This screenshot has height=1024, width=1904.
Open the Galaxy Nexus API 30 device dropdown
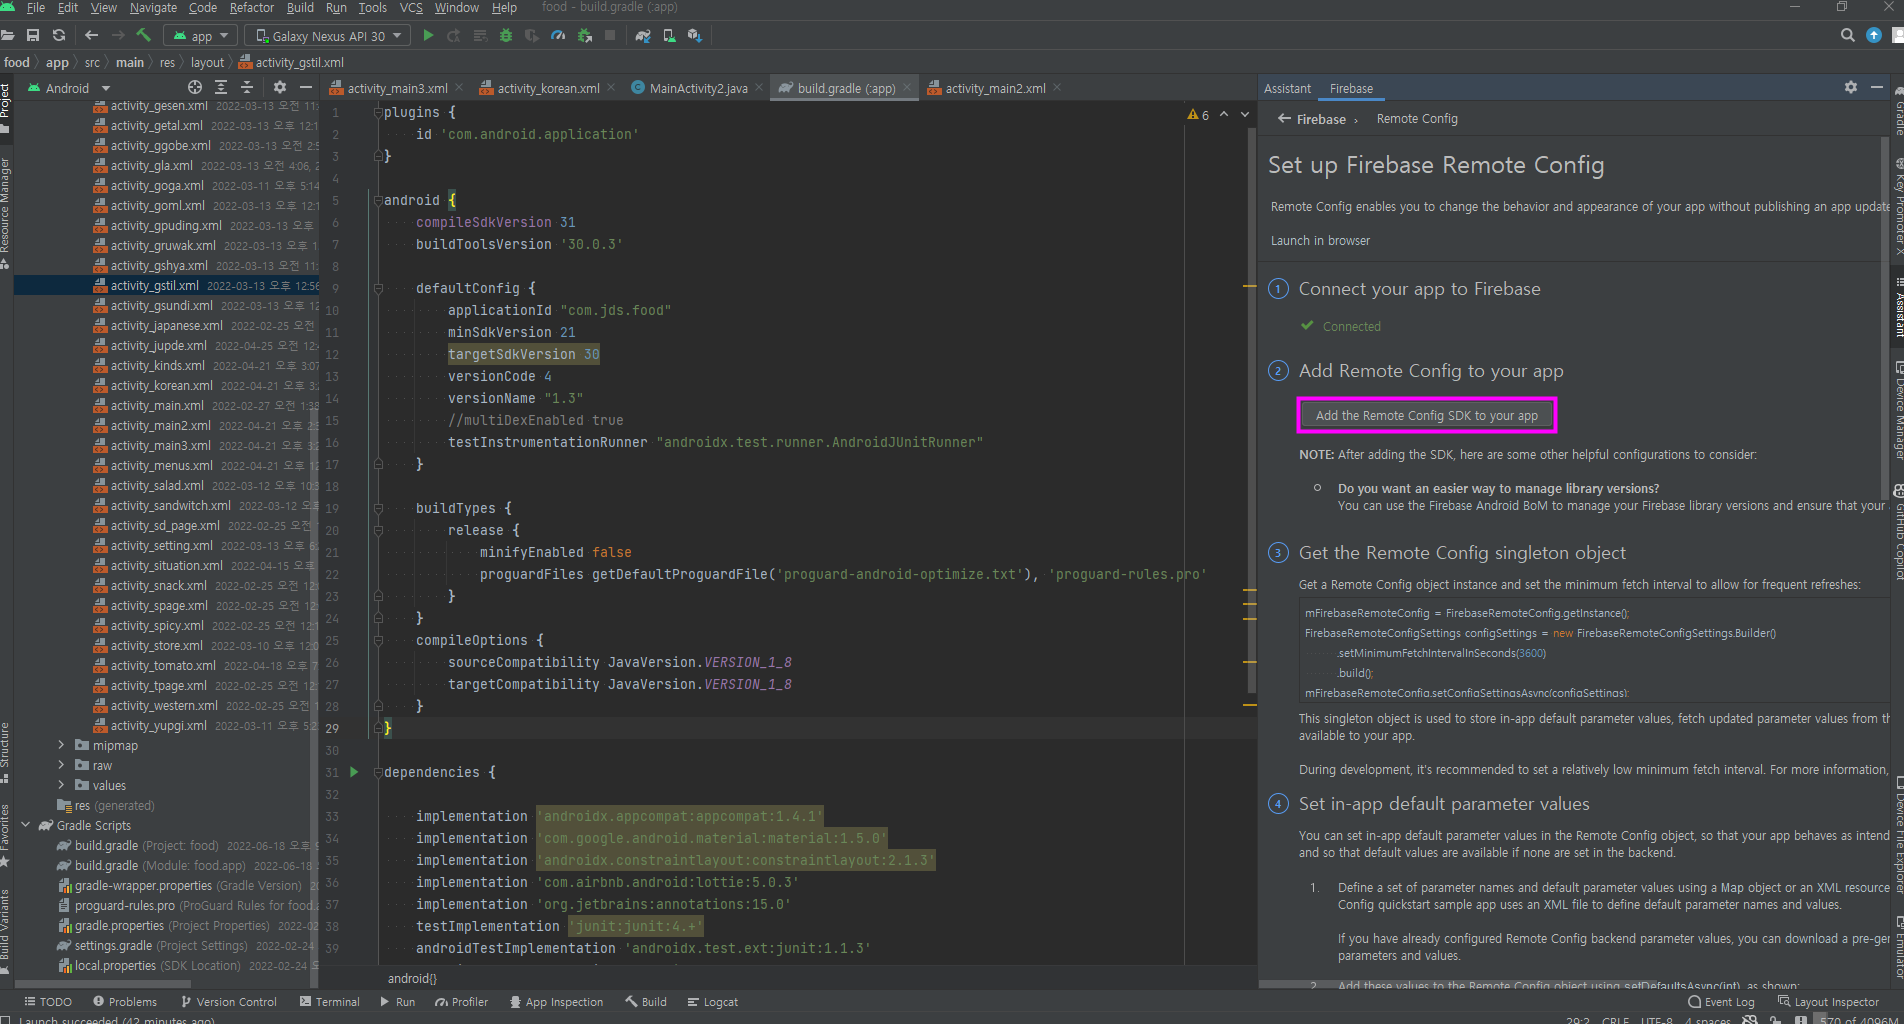[x=328, y=36]
